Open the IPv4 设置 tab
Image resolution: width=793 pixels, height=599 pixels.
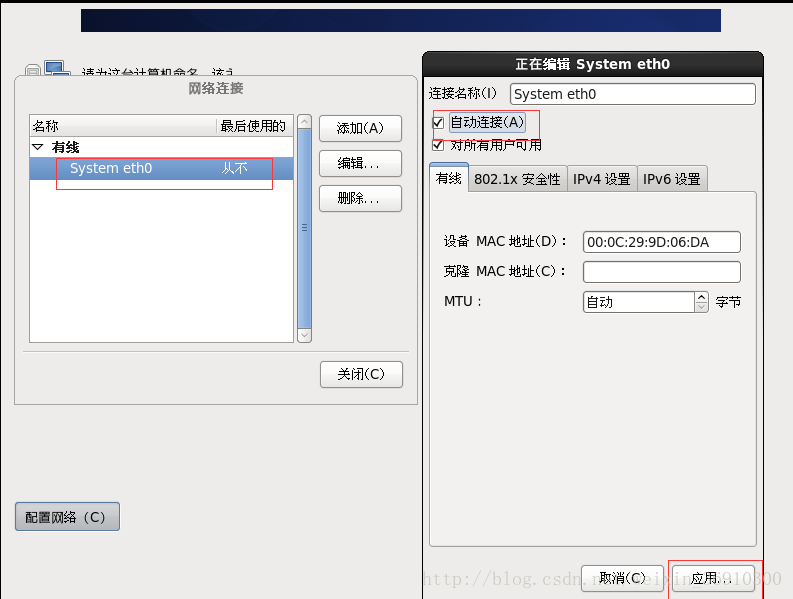(602, 179)
